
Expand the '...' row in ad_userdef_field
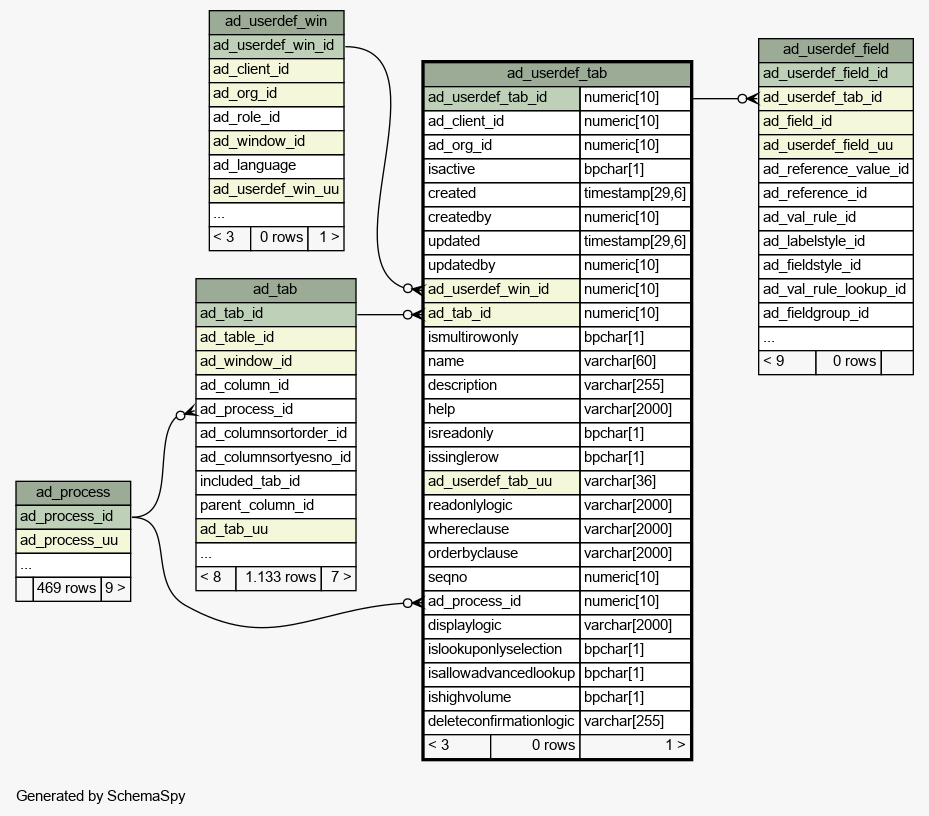coord(835,337)
